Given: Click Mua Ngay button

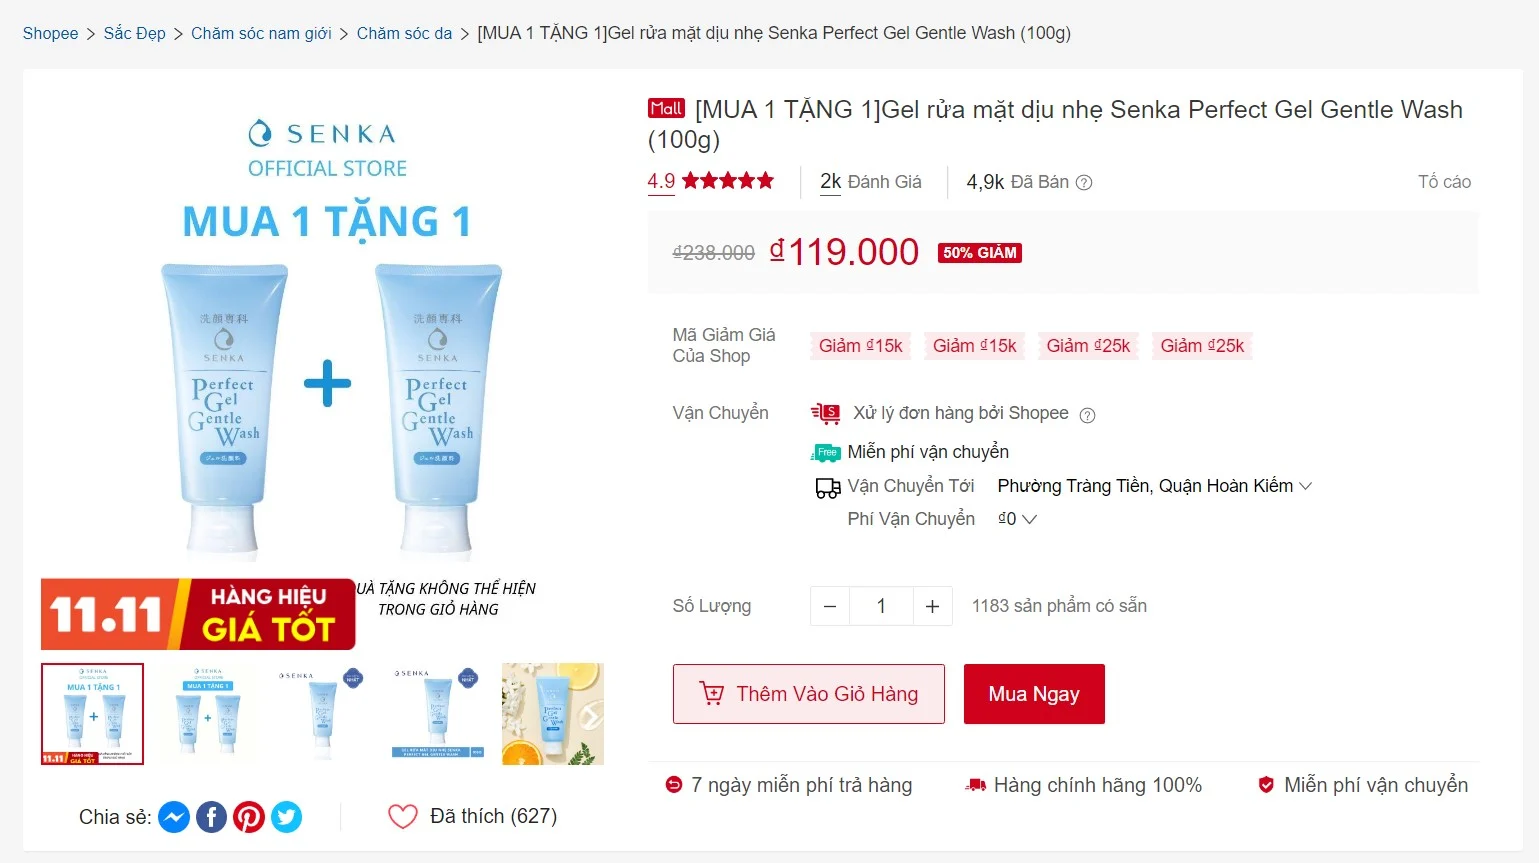Looking at the screenshot, I should click(x=1034, y=694).
